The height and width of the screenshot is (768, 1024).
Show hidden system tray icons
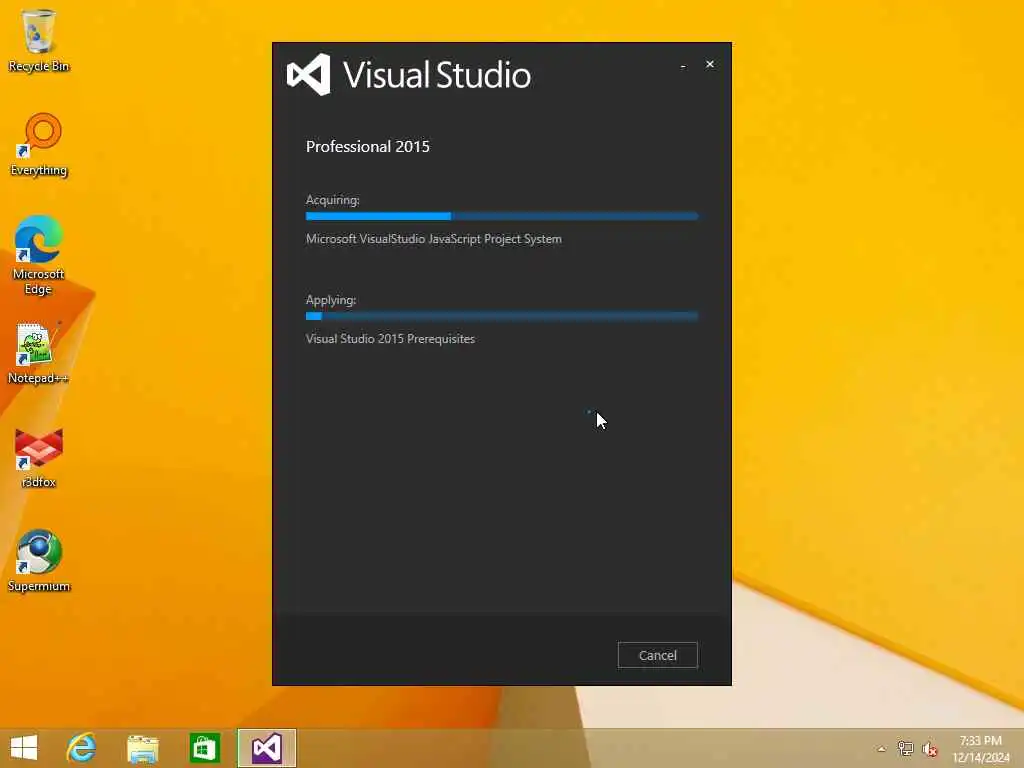tap(882, 749)
